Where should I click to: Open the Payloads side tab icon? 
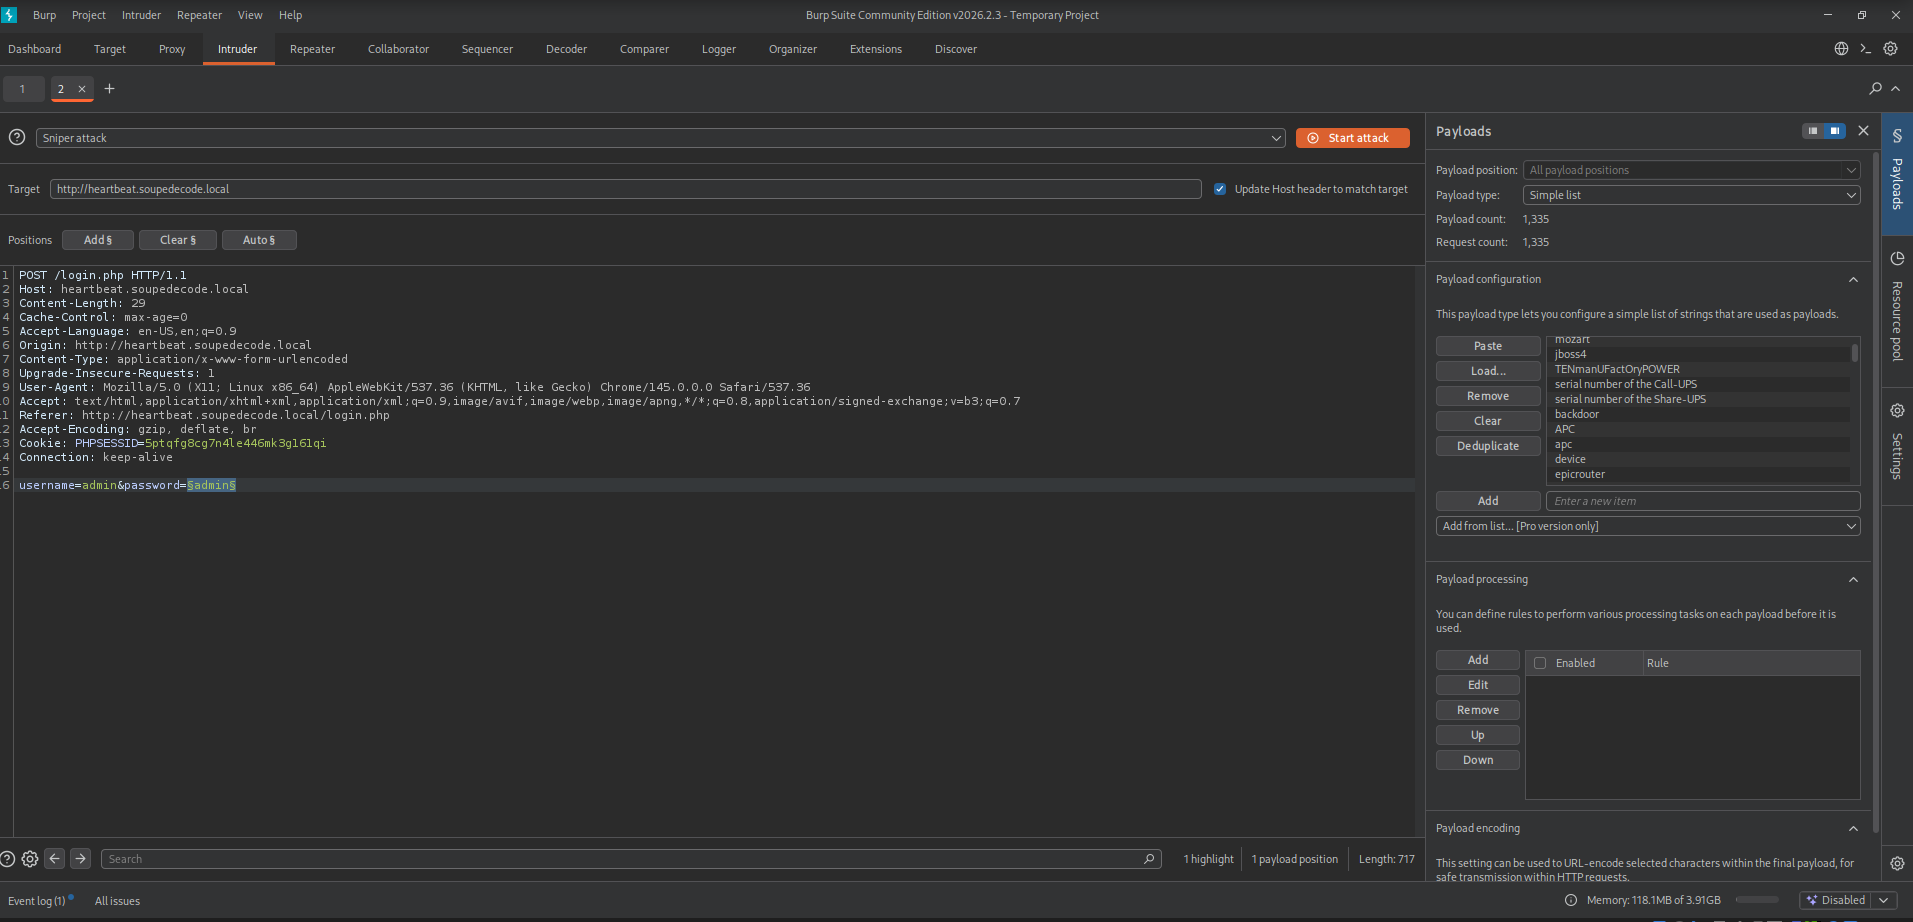[1897, 136]
